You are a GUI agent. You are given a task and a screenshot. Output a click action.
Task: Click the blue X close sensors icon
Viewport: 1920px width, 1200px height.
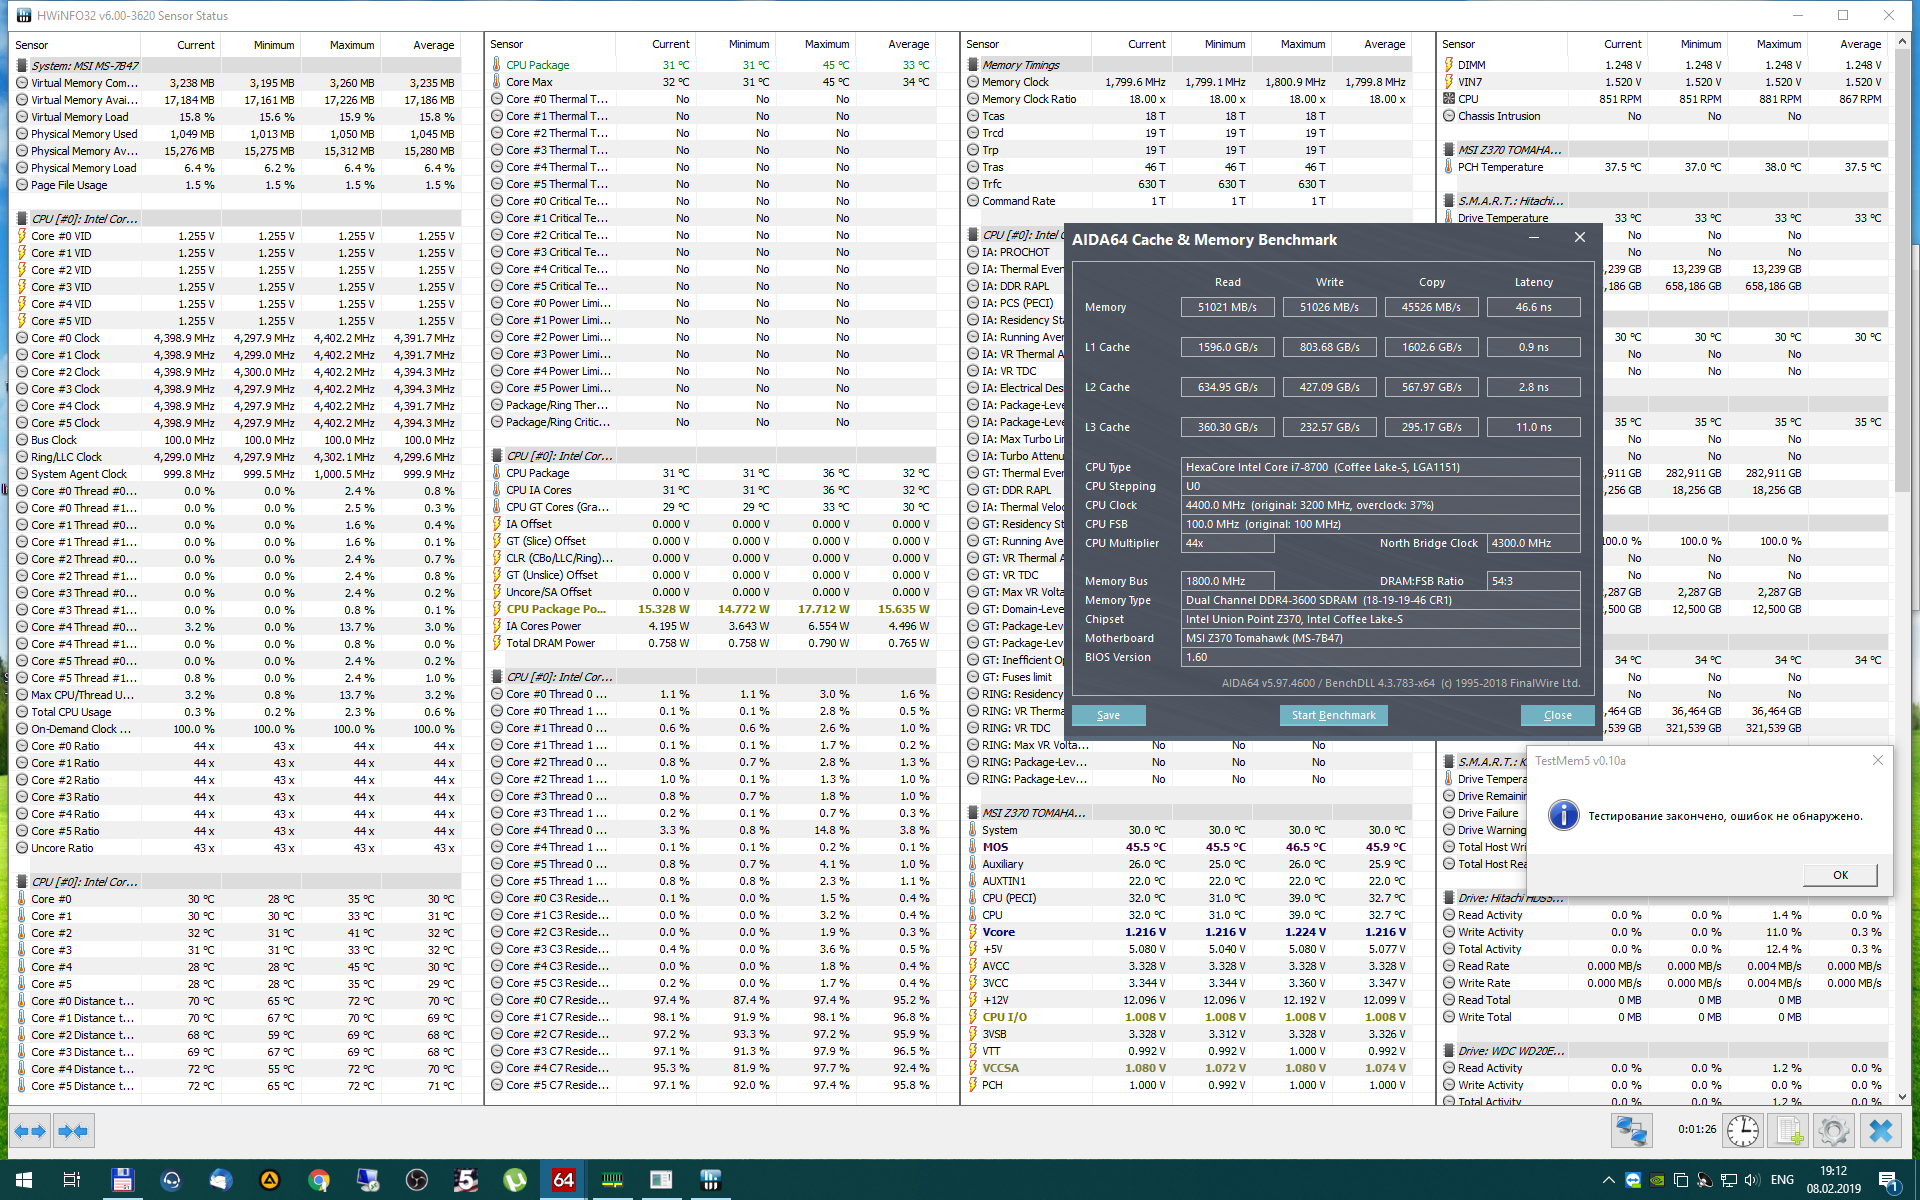[1881, 1131]
